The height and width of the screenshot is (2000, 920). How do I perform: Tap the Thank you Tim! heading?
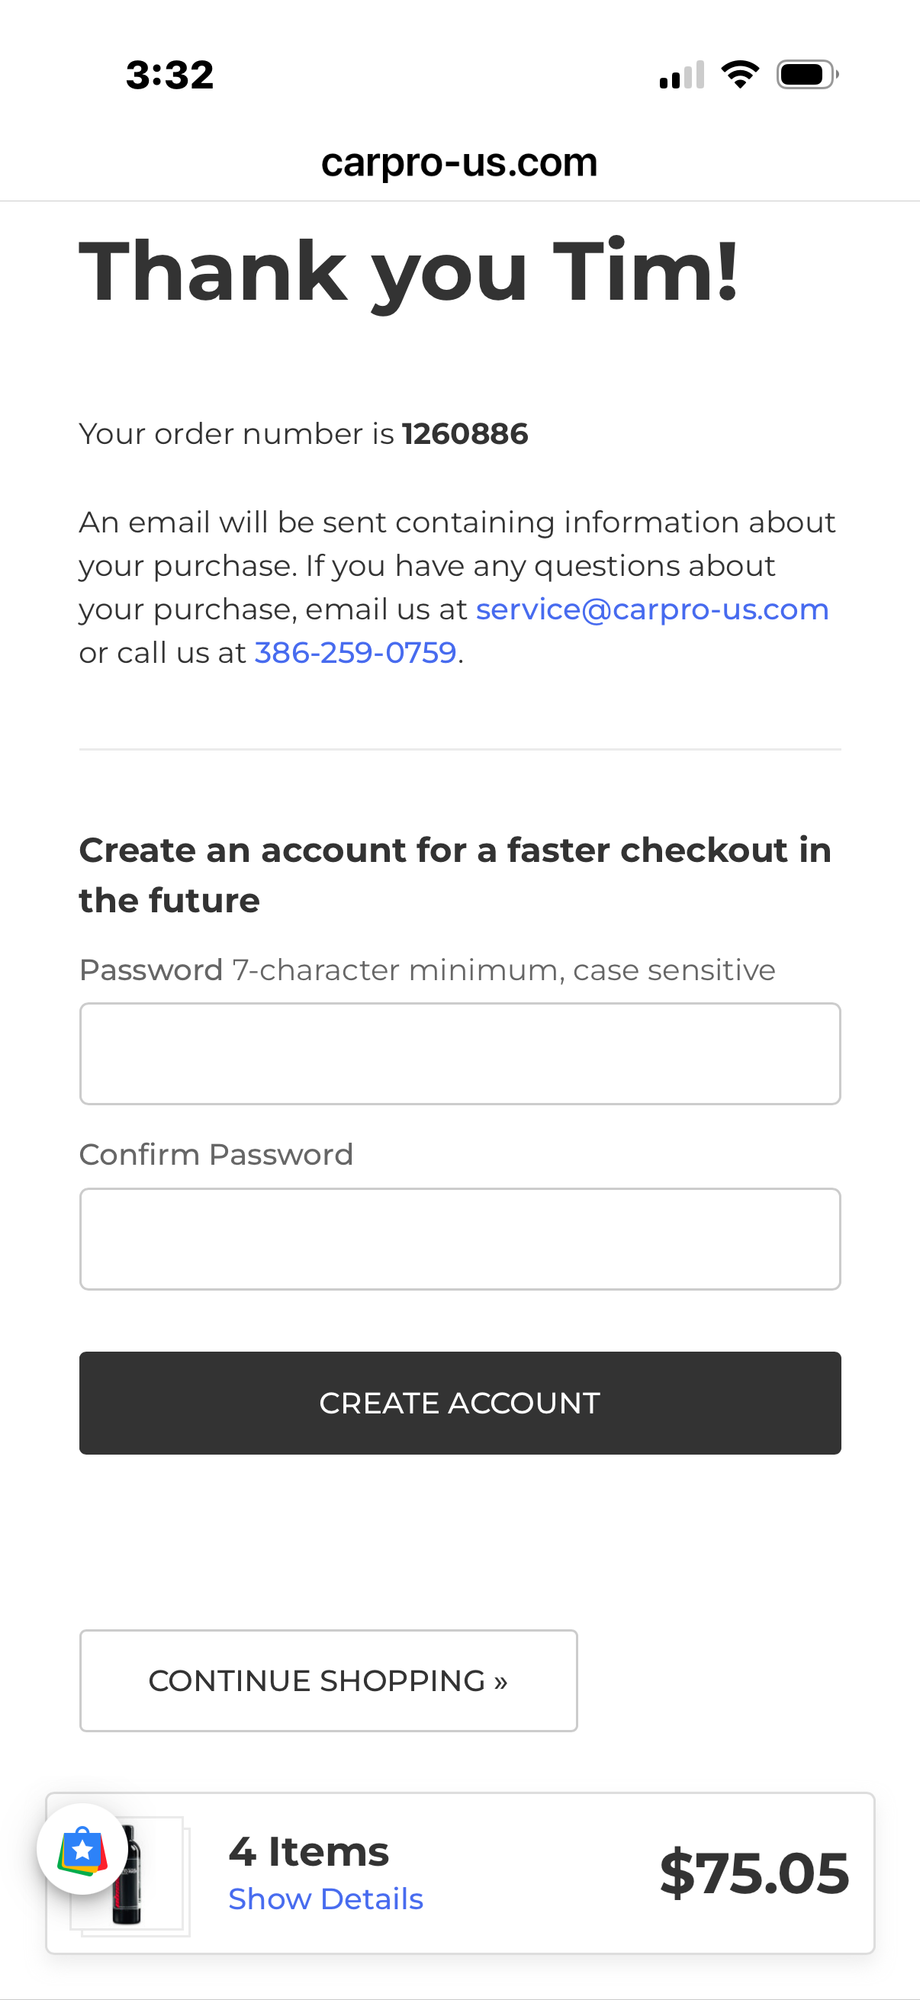(x=409, y=272)
